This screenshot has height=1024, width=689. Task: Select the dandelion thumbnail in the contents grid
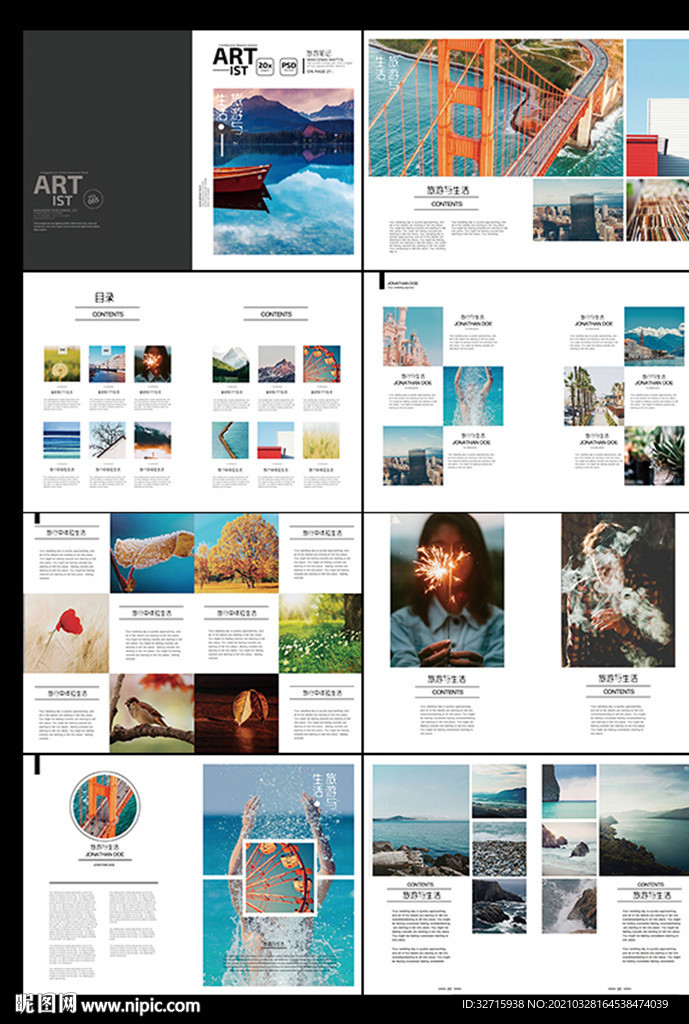tap(62, 364)
